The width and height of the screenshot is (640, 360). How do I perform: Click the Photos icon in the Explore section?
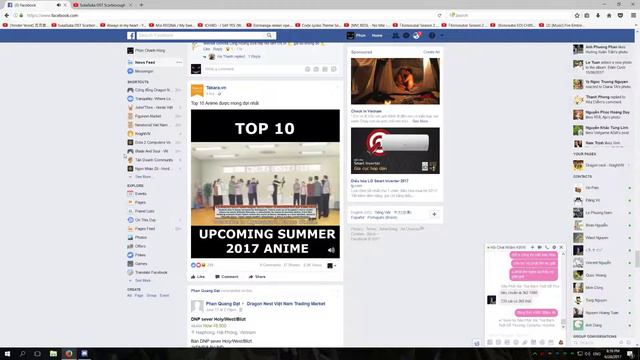pos(130,238)
